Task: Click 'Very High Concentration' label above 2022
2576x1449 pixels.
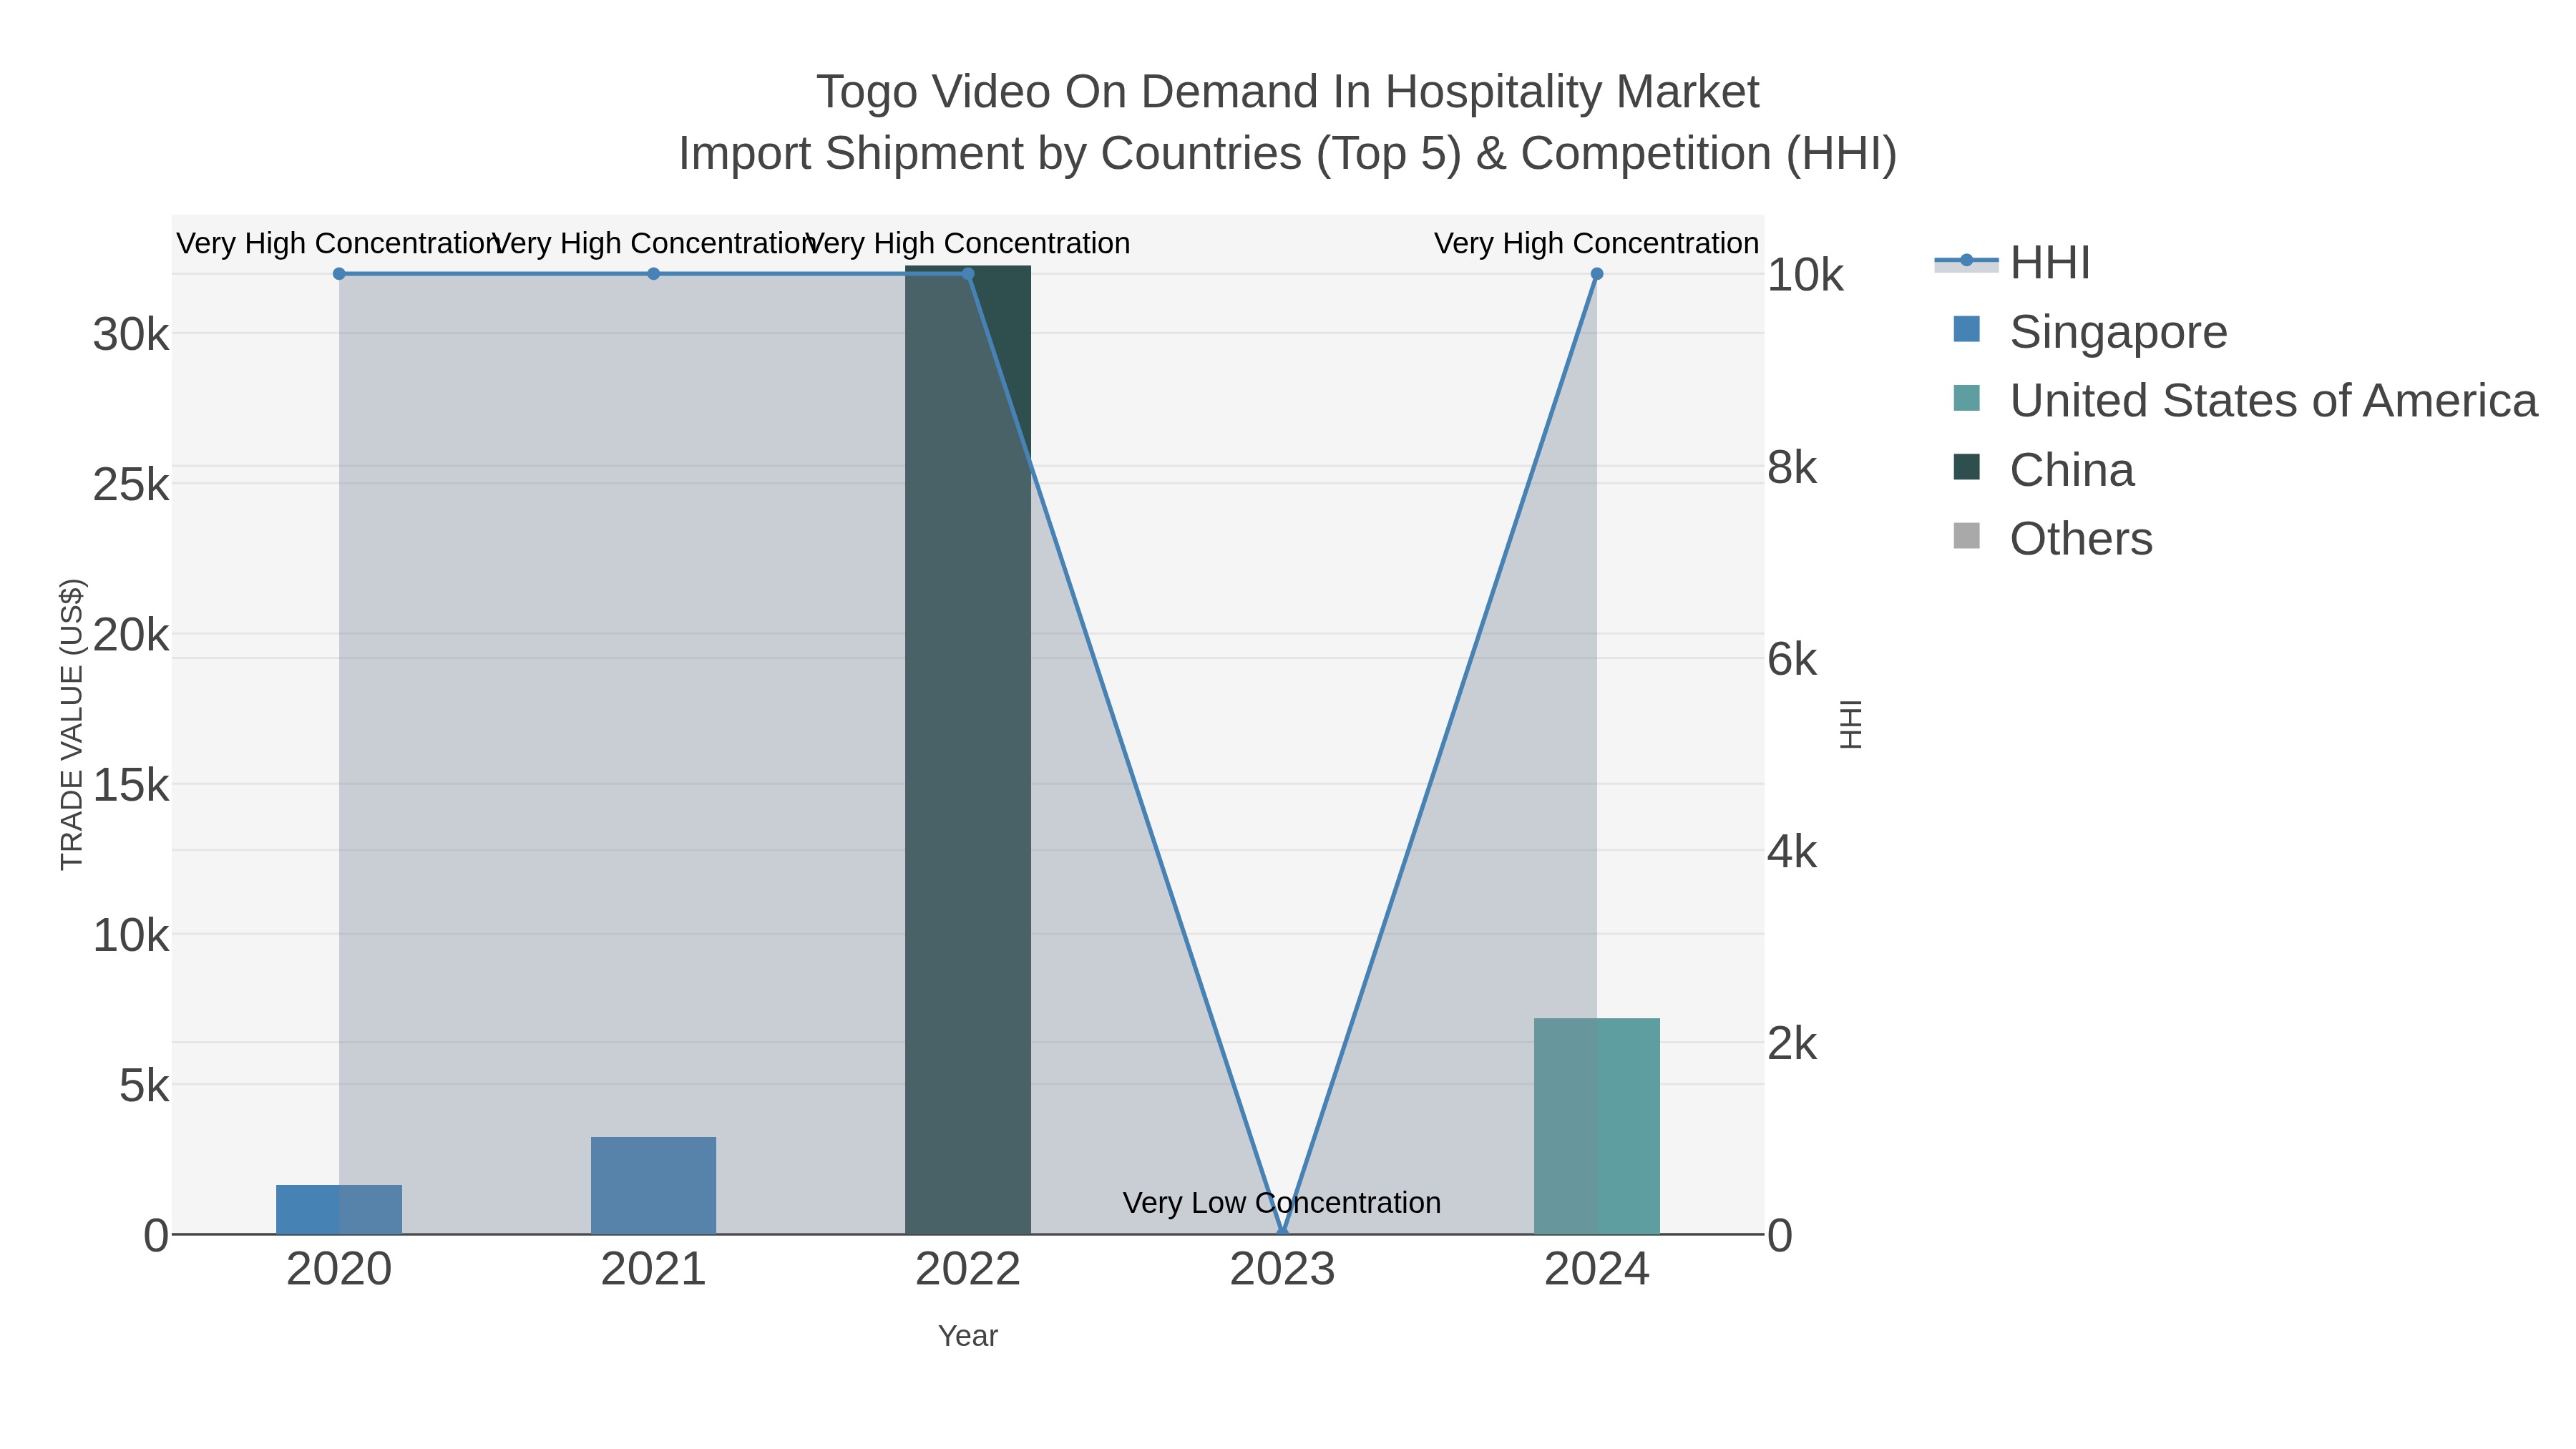Action: (968, 243)
